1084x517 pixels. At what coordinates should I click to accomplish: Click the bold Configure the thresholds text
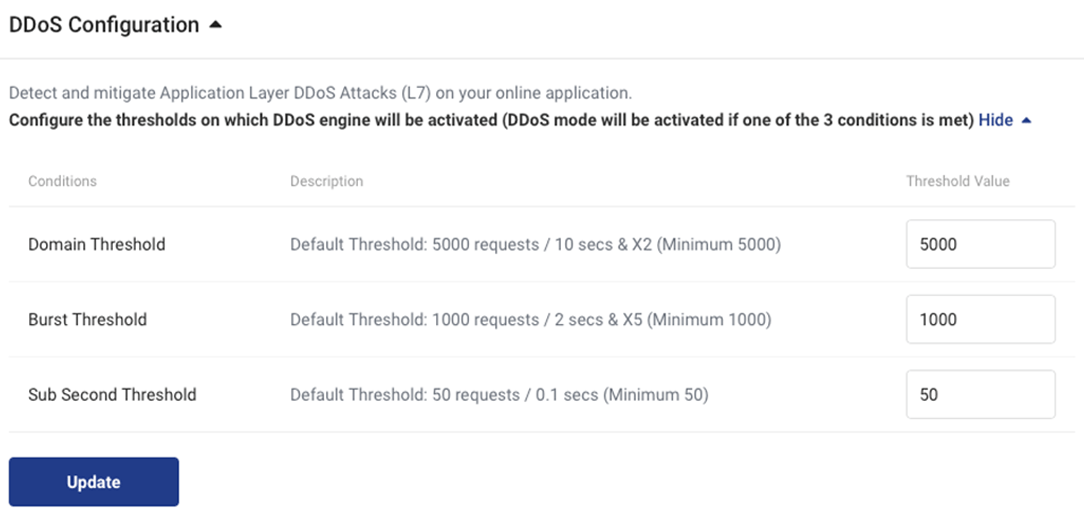pos(492,120)
